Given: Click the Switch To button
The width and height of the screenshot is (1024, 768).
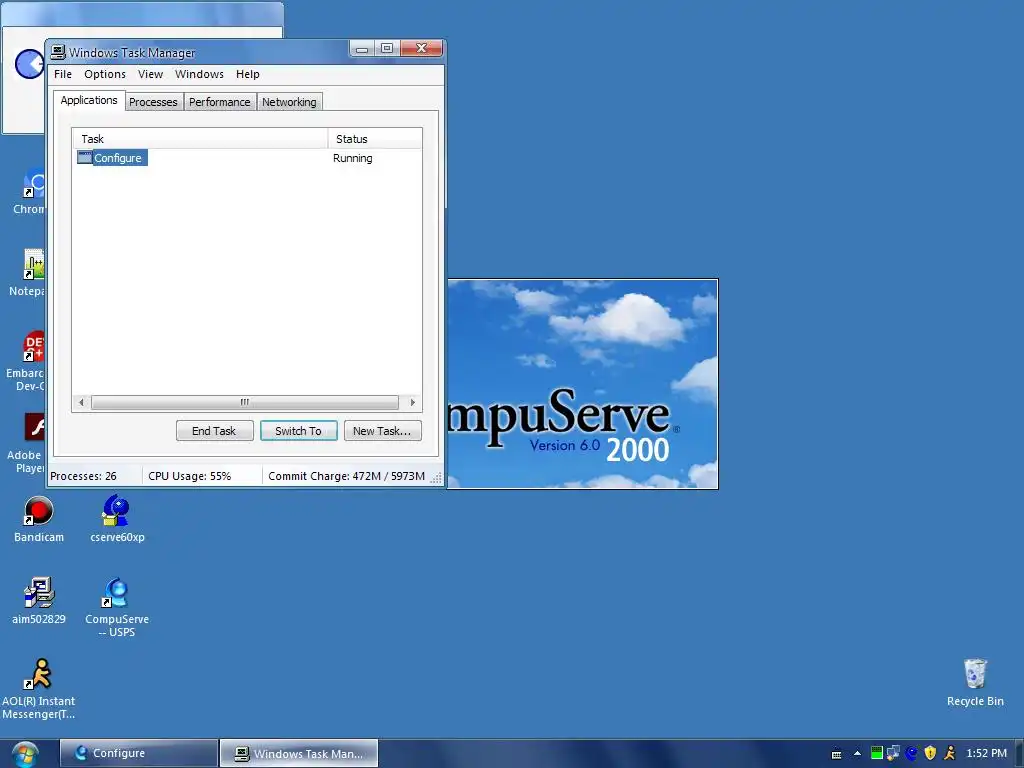Looking at the screenshot, I should coord(298,431).
